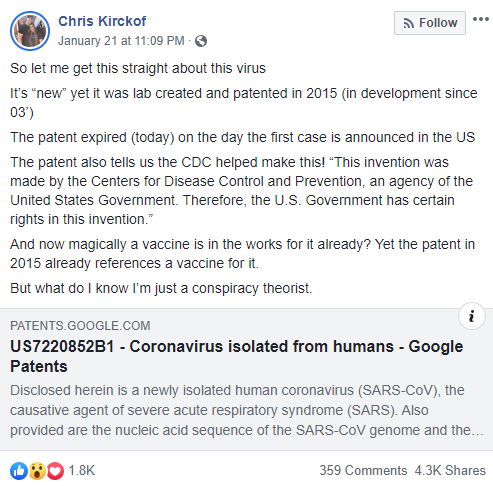Click the blue thumbs-up Like reaction icon
This screenshot has height=486, width=493.
coord(19,471)
